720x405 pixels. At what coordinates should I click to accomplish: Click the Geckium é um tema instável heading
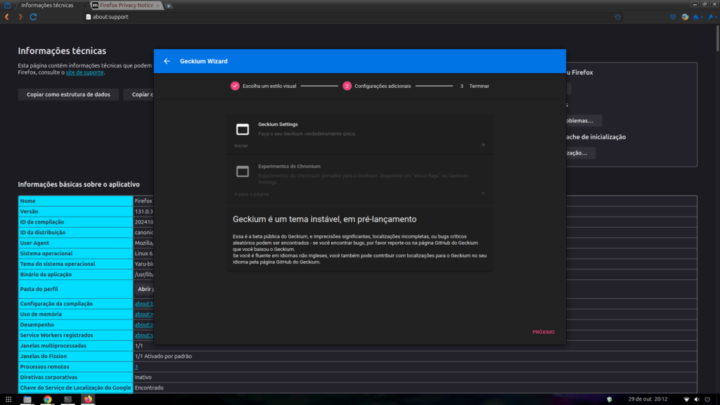(x=325, y=219)
